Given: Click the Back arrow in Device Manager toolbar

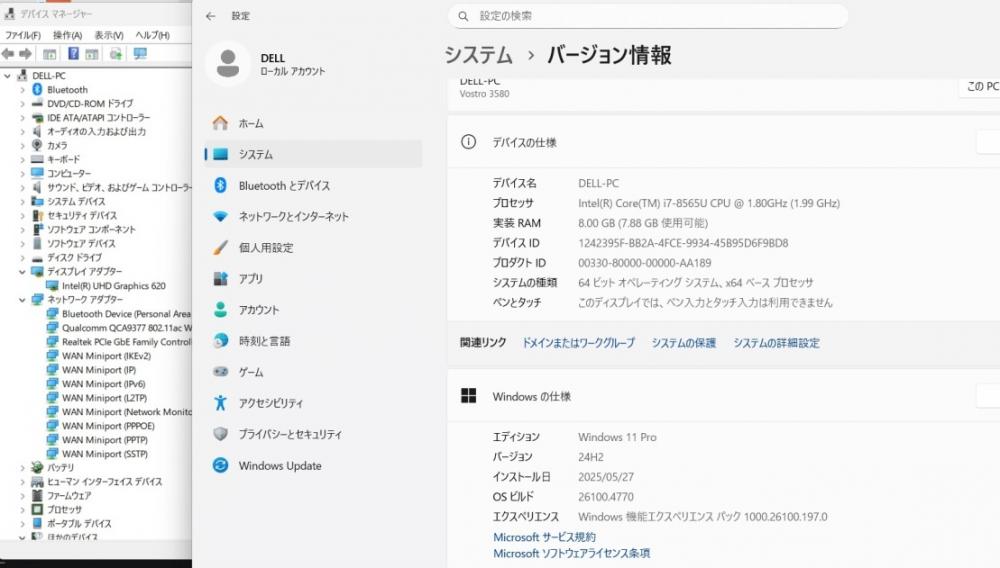Looking at the screenshot, I should pyautogui.click(x=8, y=54).
